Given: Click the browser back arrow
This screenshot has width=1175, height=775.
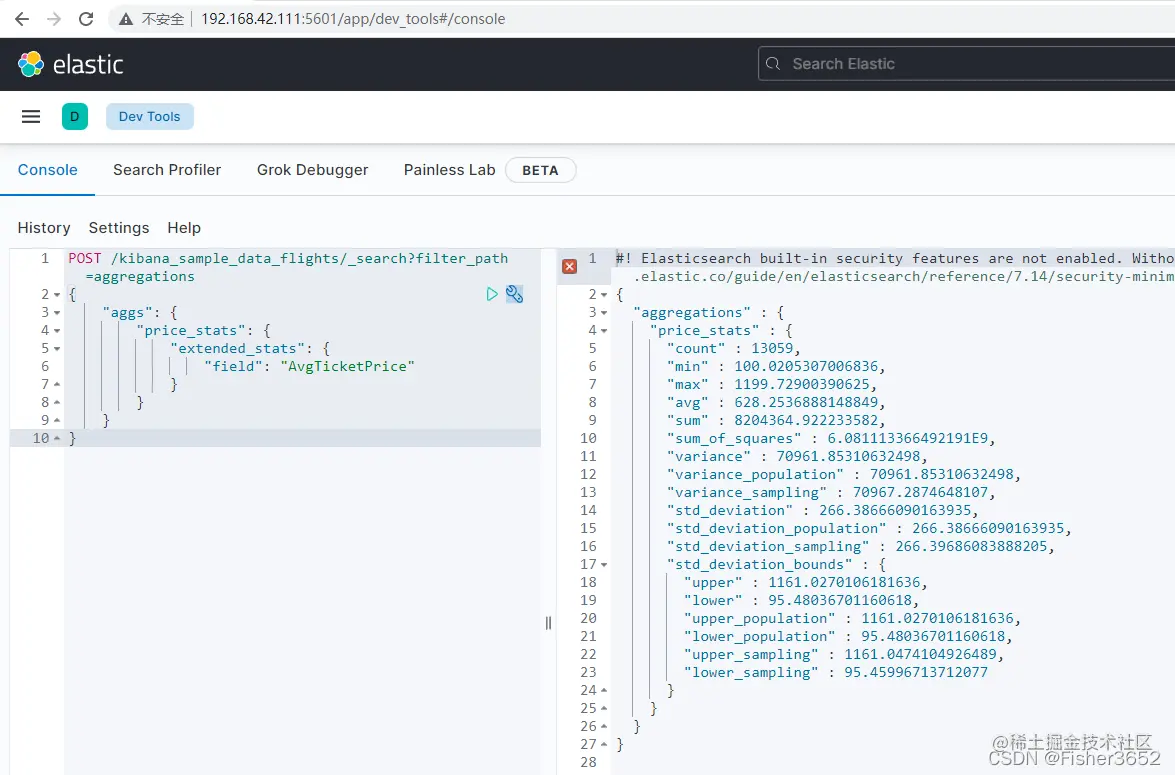Looking at the screenshot, I should [x=22, y=19].
